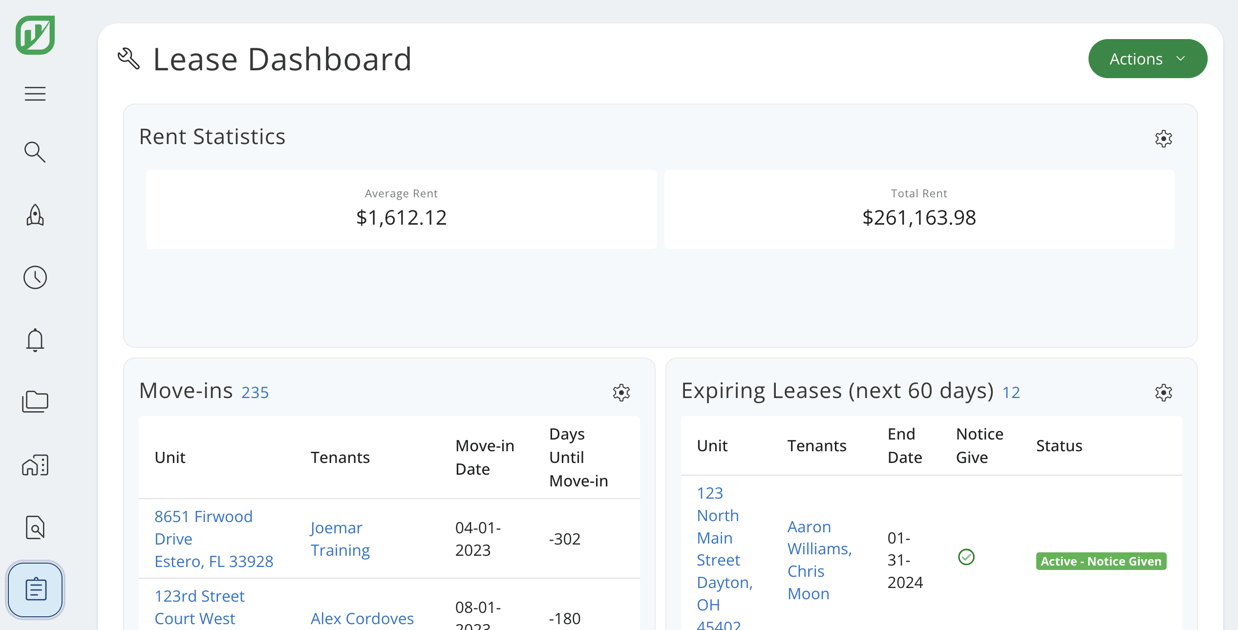Open the Rent Statistics settings gear
The height and width of the screenshot is (630, 1238).
(1163, 138)
